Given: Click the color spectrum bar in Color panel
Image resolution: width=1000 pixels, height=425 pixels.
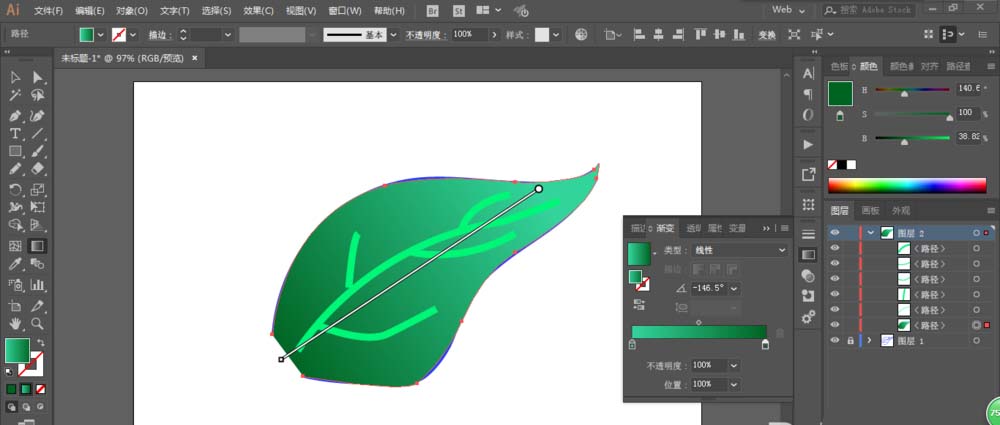Looking at the screenshot, I should tap(906, 185).
